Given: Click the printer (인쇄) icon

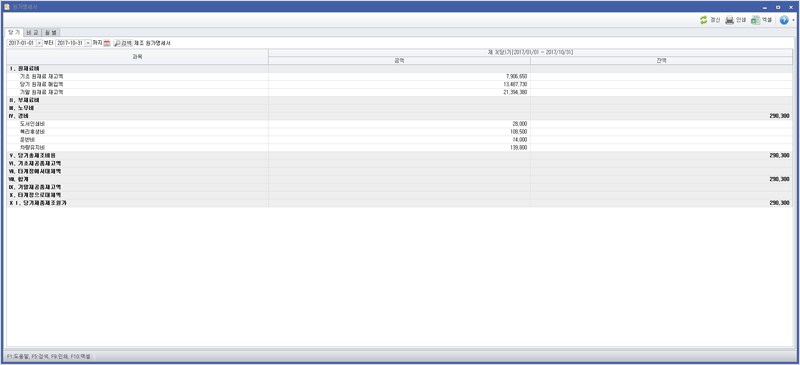Looking at the screenshot, I should [730, 20].
